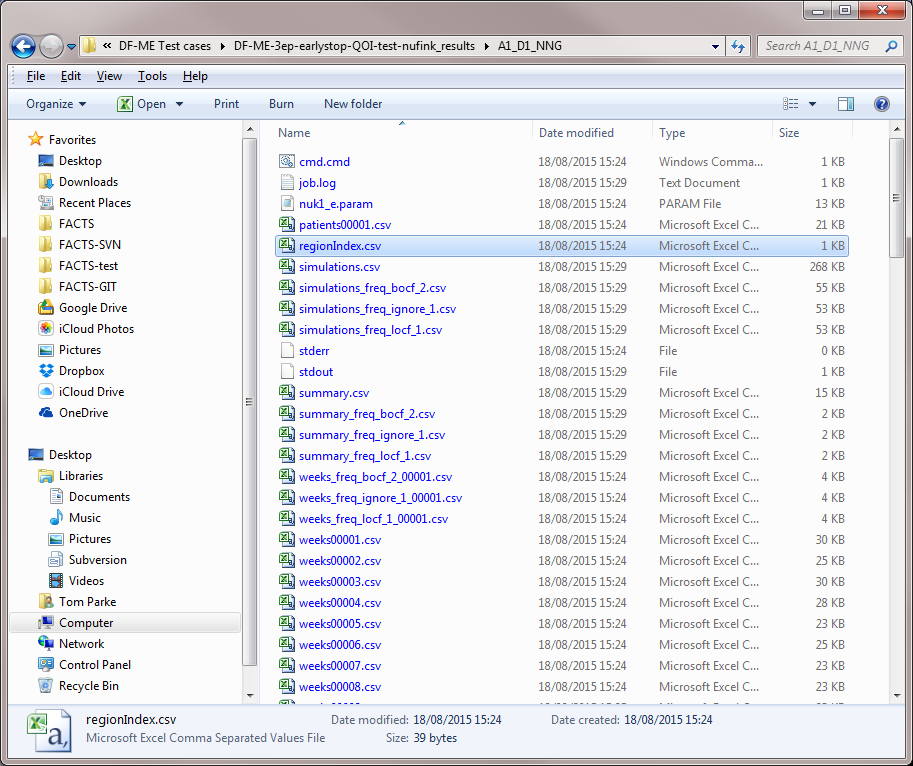
Task: Click the Help question mark icon
Action: coord(881,104)
